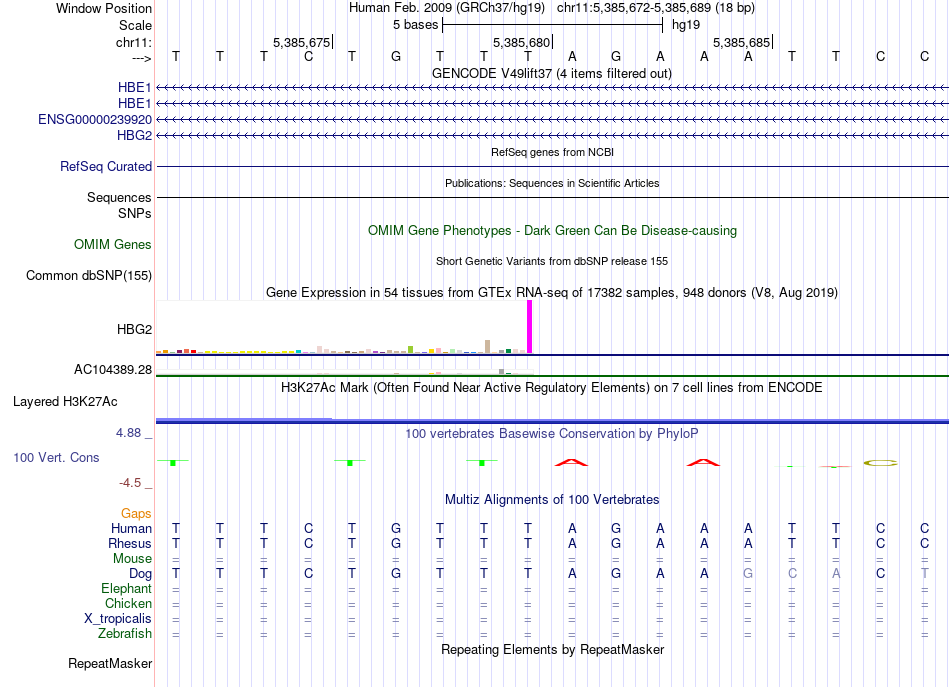This screenshot has height=687, width=950.
Task: Open the ENSG00000239920 gene label
Action: 95,119
